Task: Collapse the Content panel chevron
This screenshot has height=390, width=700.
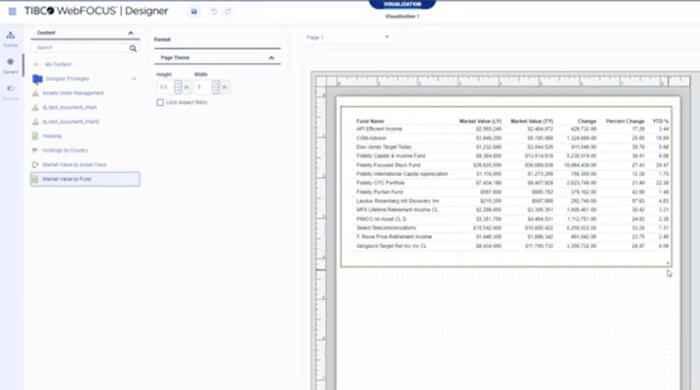Action: 130,33
